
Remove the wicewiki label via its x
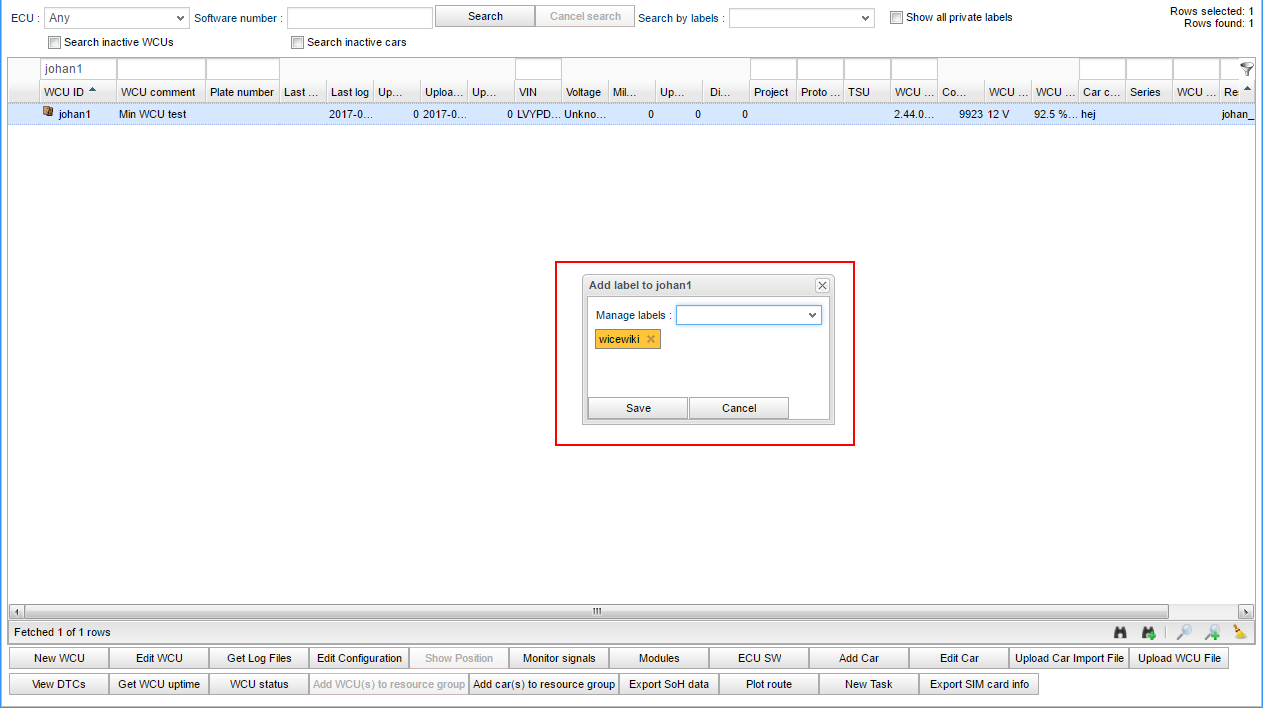(x=651, y=339)
